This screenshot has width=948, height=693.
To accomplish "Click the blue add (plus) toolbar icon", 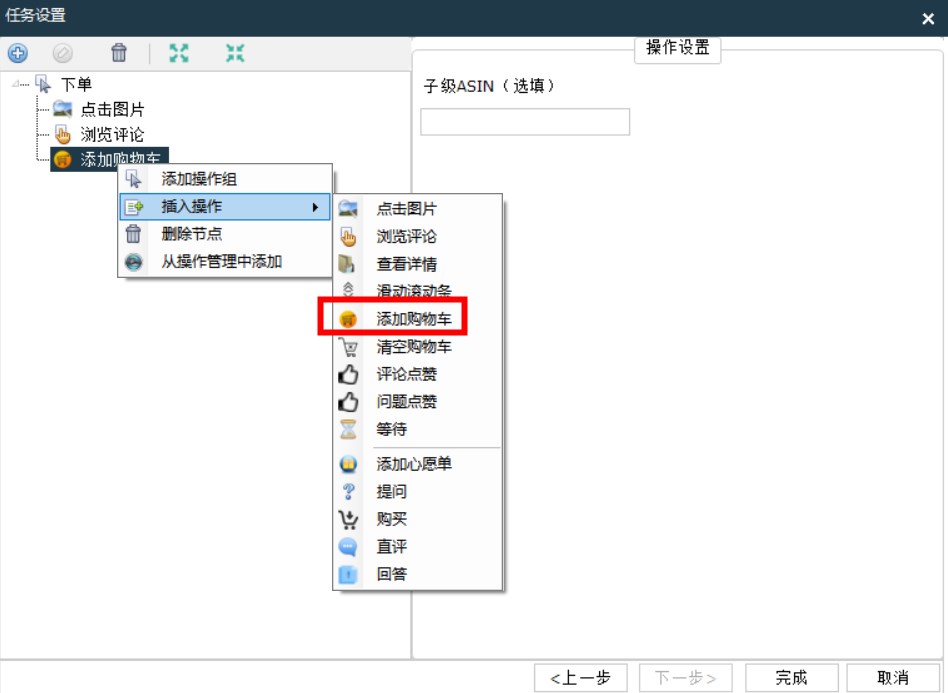I will [x=18, y=53].
